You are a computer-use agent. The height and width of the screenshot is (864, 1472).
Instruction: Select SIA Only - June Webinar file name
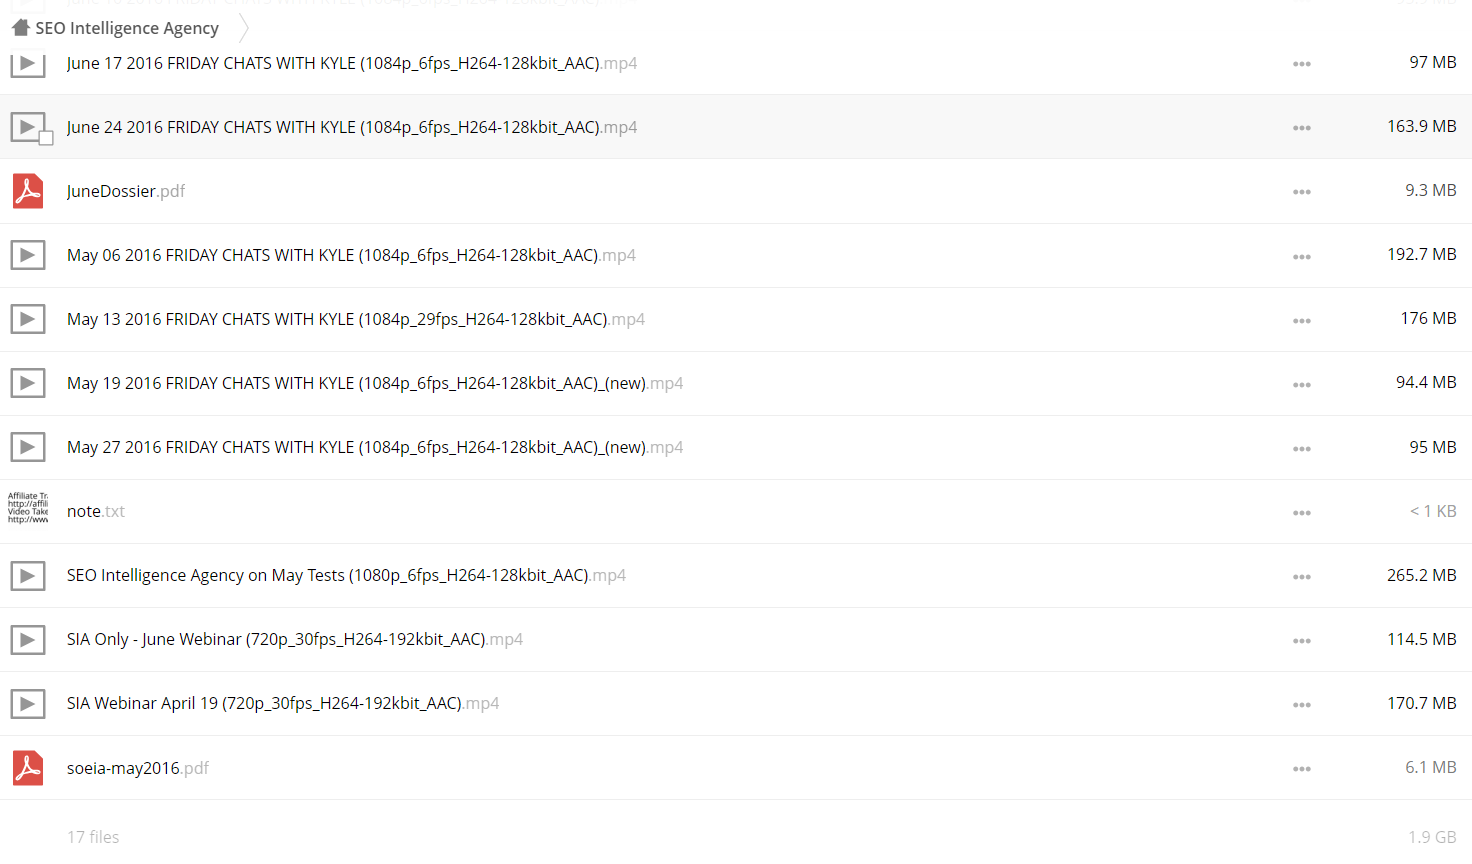coord(295,639)
